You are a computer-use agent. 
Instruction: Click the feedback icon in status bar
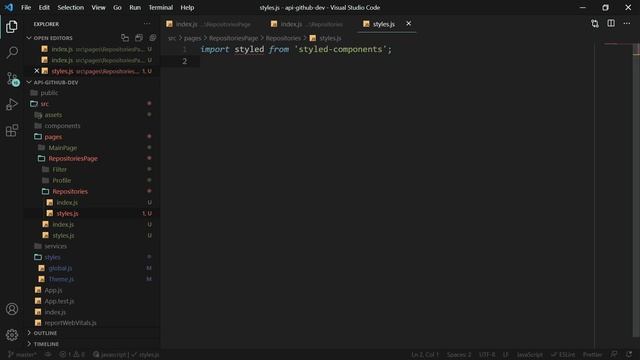pyautogui.click(x=614, y=354)
